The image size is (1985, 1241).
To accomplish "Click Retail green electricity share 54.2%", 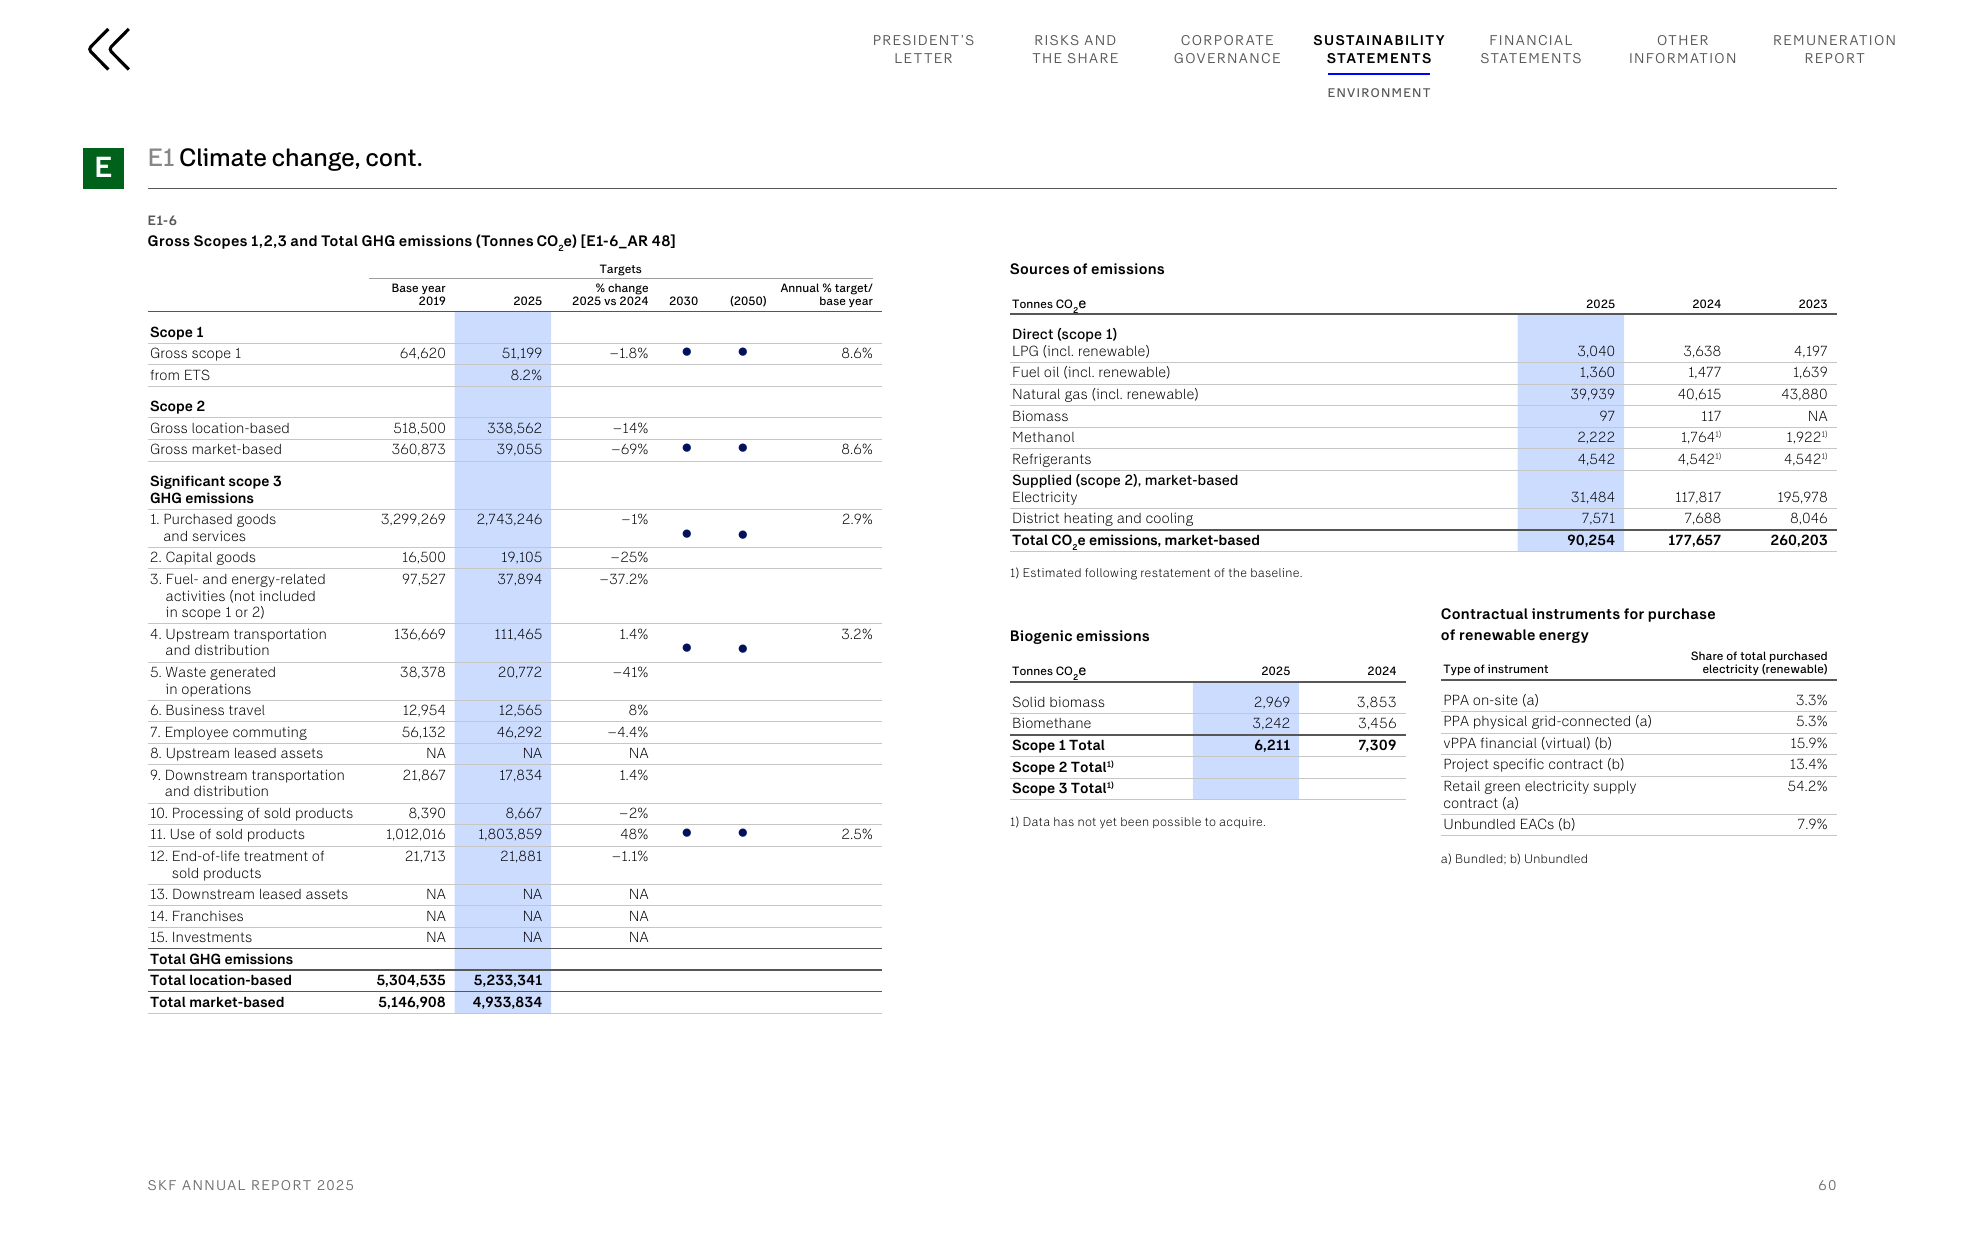I will point(1807,786).
